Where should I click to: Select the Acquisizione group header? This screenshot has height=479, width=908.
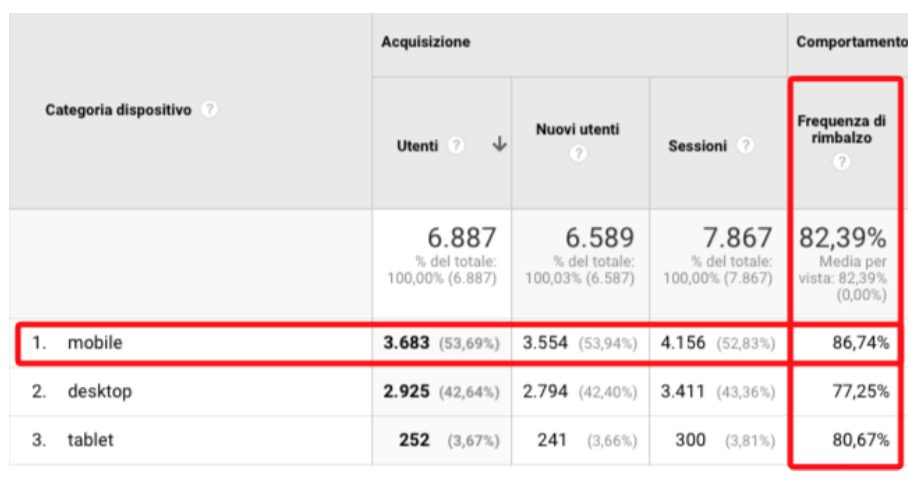click(x=426, y=42)
